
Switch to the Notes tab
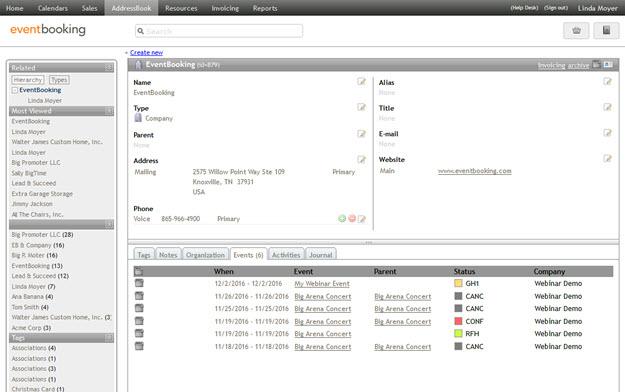168,254
